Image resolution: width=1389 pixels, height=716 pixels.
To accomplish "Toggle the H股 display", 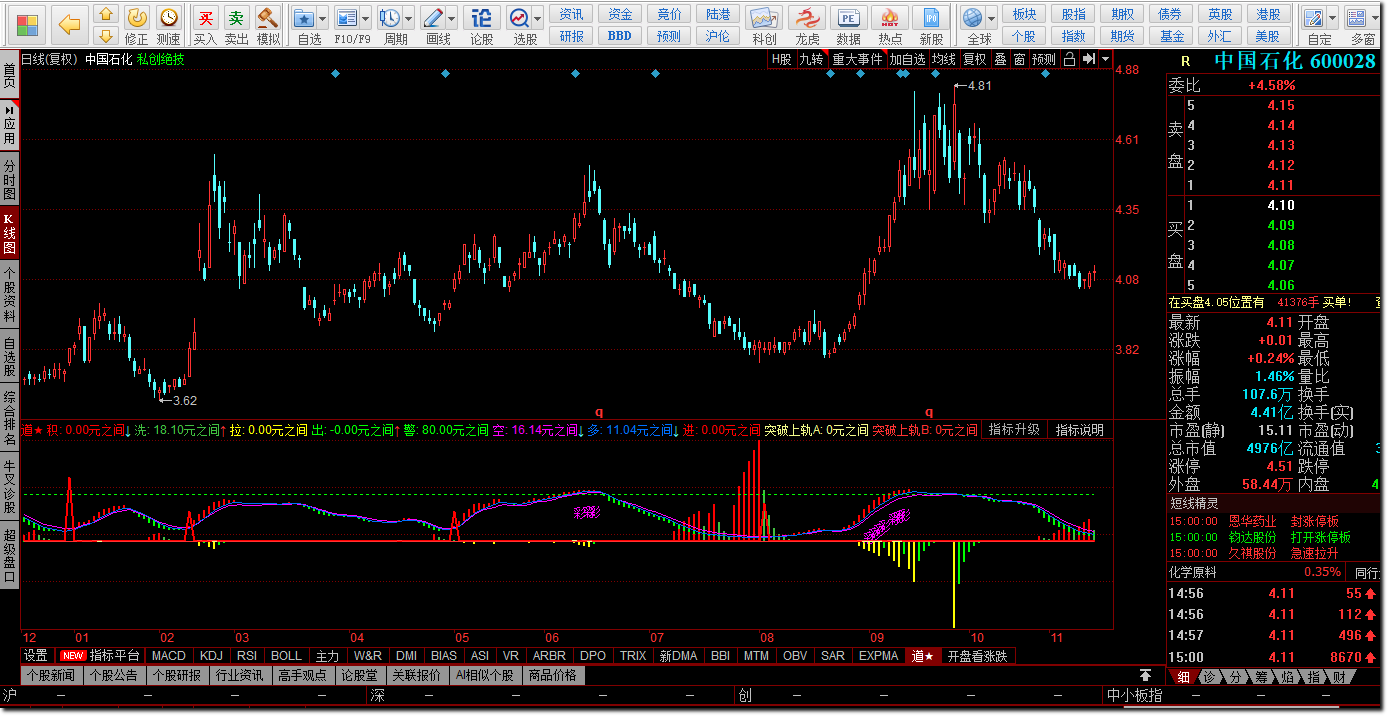I will point(781,59).
